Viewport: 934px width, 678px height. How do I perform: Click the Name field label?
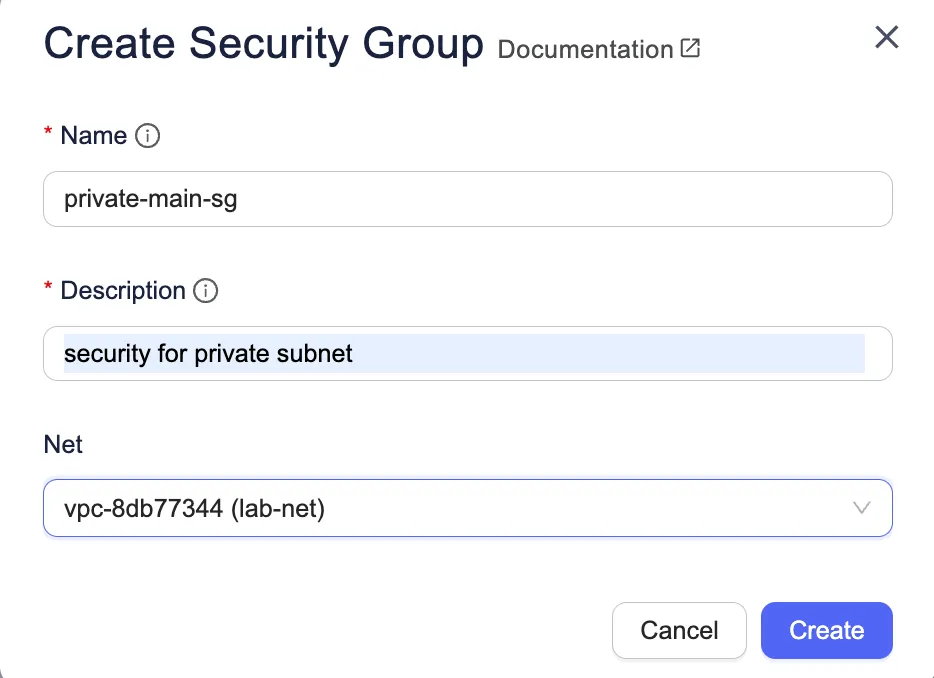coord(94,136)
